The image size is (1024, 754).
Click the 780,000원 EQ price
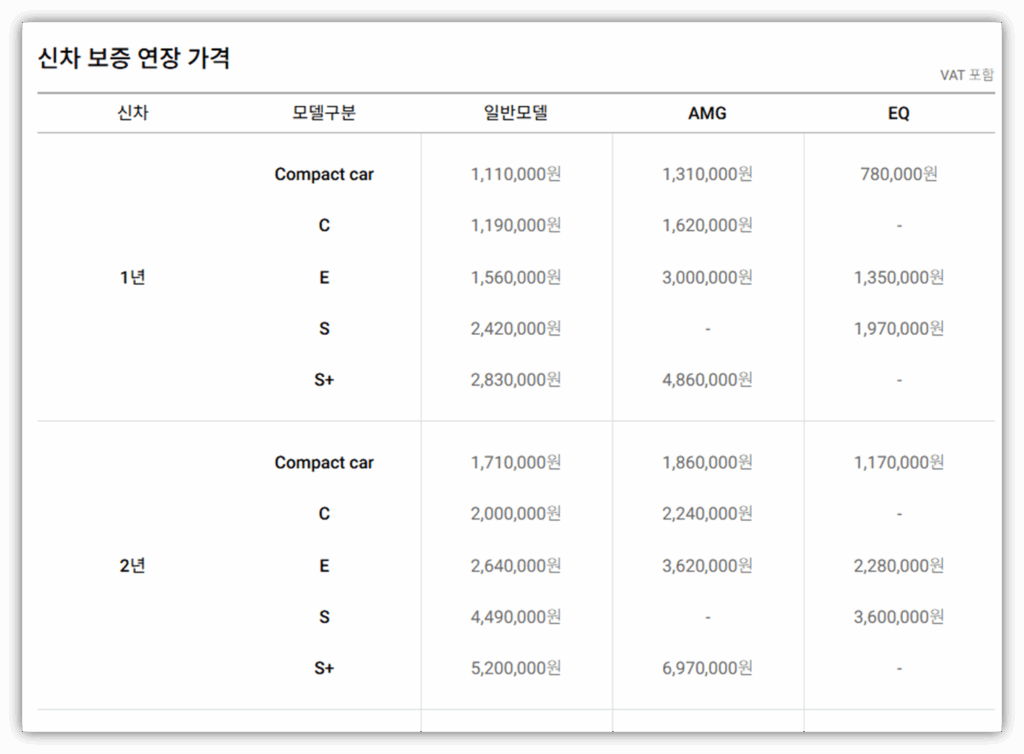[898, 174]
